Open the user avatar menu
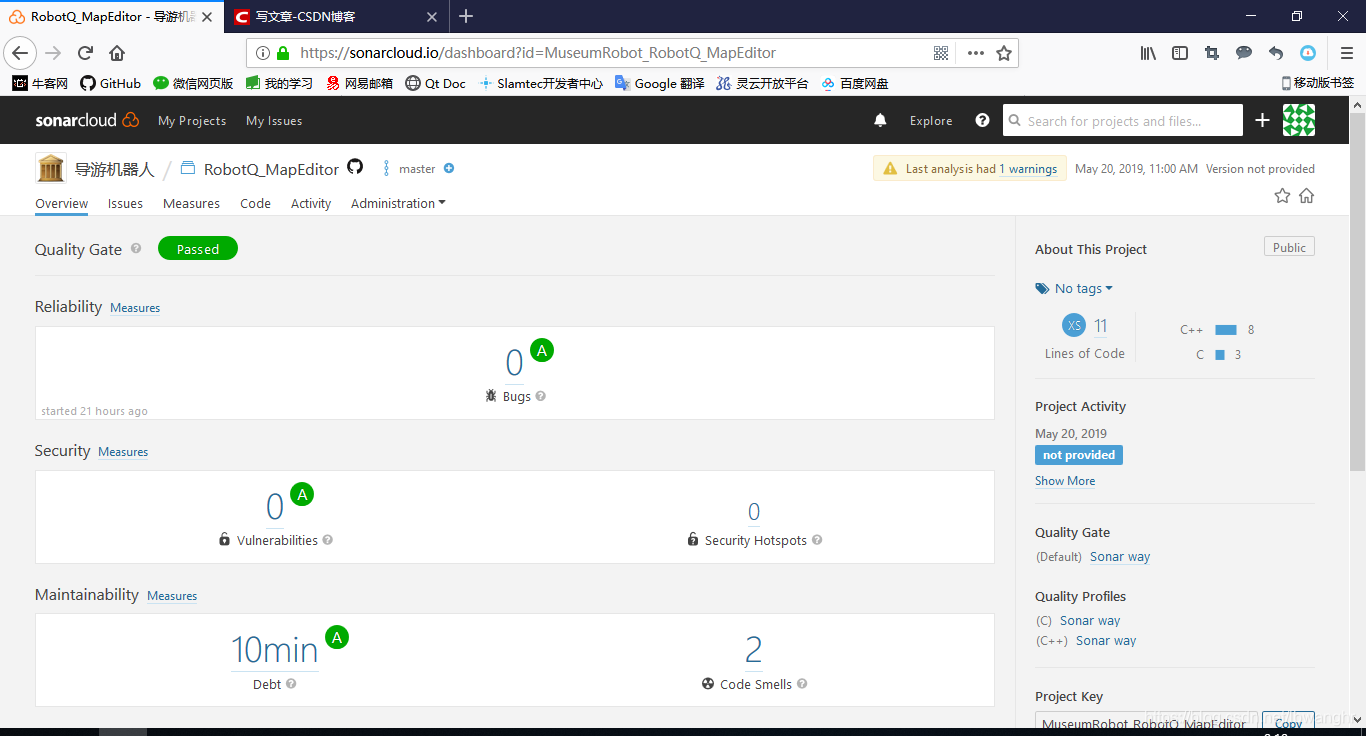Screen dimensions: 1366x736 pos(1299,120)
